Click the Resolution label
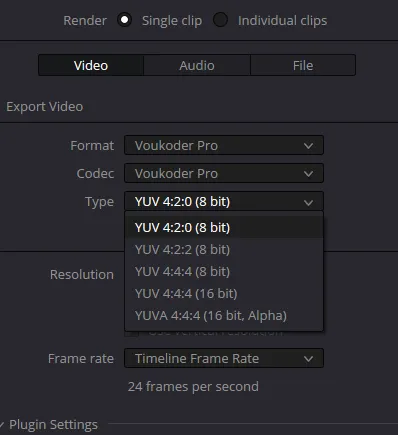The width and height of the screenshot is (398, 435). point(82,274)
